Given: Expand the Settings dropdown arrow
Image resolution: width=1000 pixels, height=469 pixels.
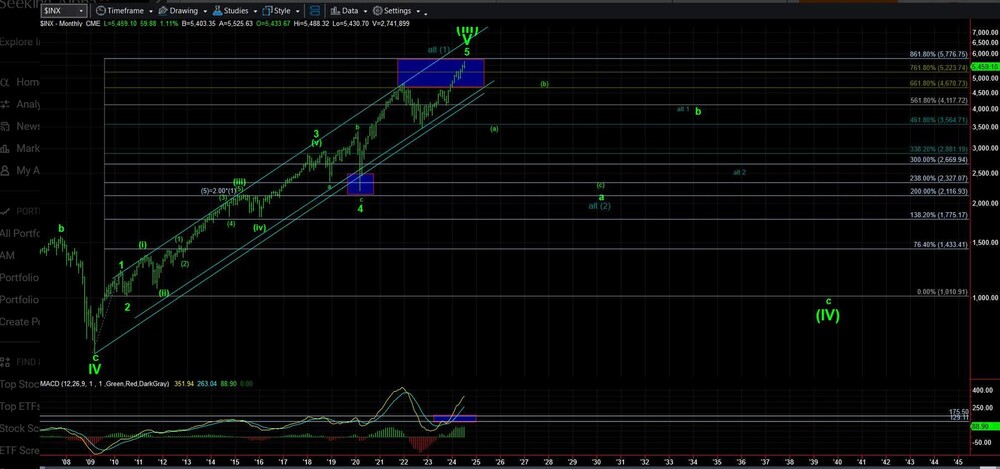Looking at the screenshot, I should coord(418,11).
